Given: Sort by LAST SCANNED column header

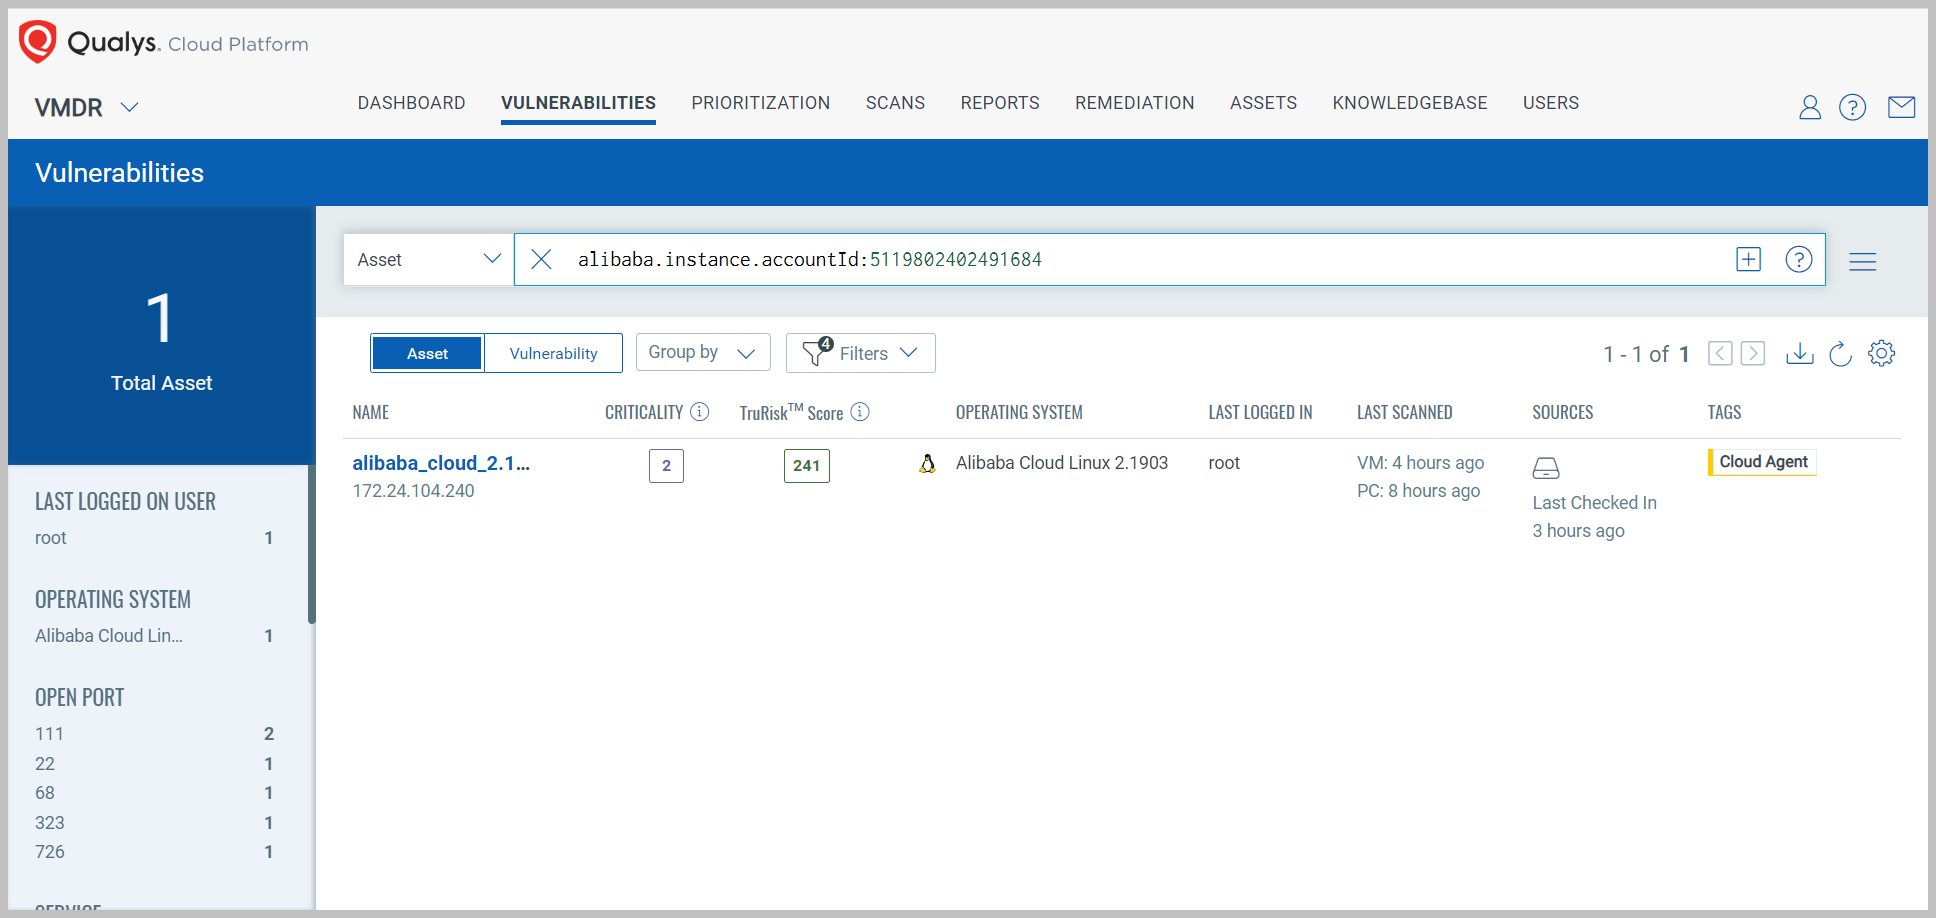Looking at the screenshot, I should pyautogui.click(x=1404, y=412).
